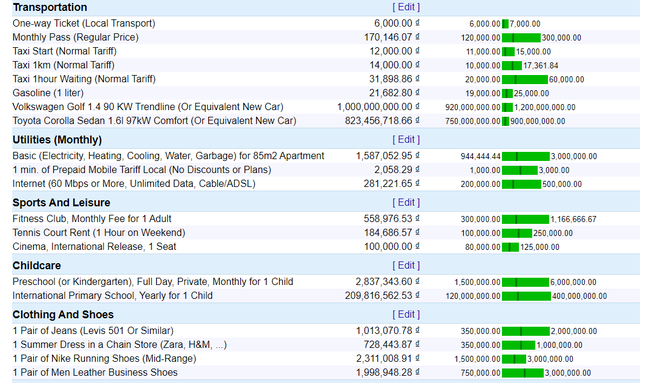Click range bar for Fitness Club monthly fee
Viewport: 660px width, 383px height.
click(x=525, y=219)
